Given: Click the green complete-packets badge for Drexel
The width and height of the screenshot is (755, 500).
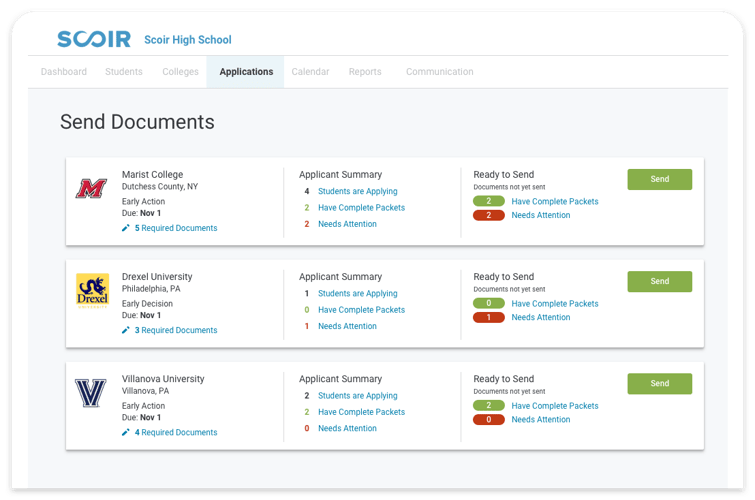Looking at the screenshot, I should (489, 303).
